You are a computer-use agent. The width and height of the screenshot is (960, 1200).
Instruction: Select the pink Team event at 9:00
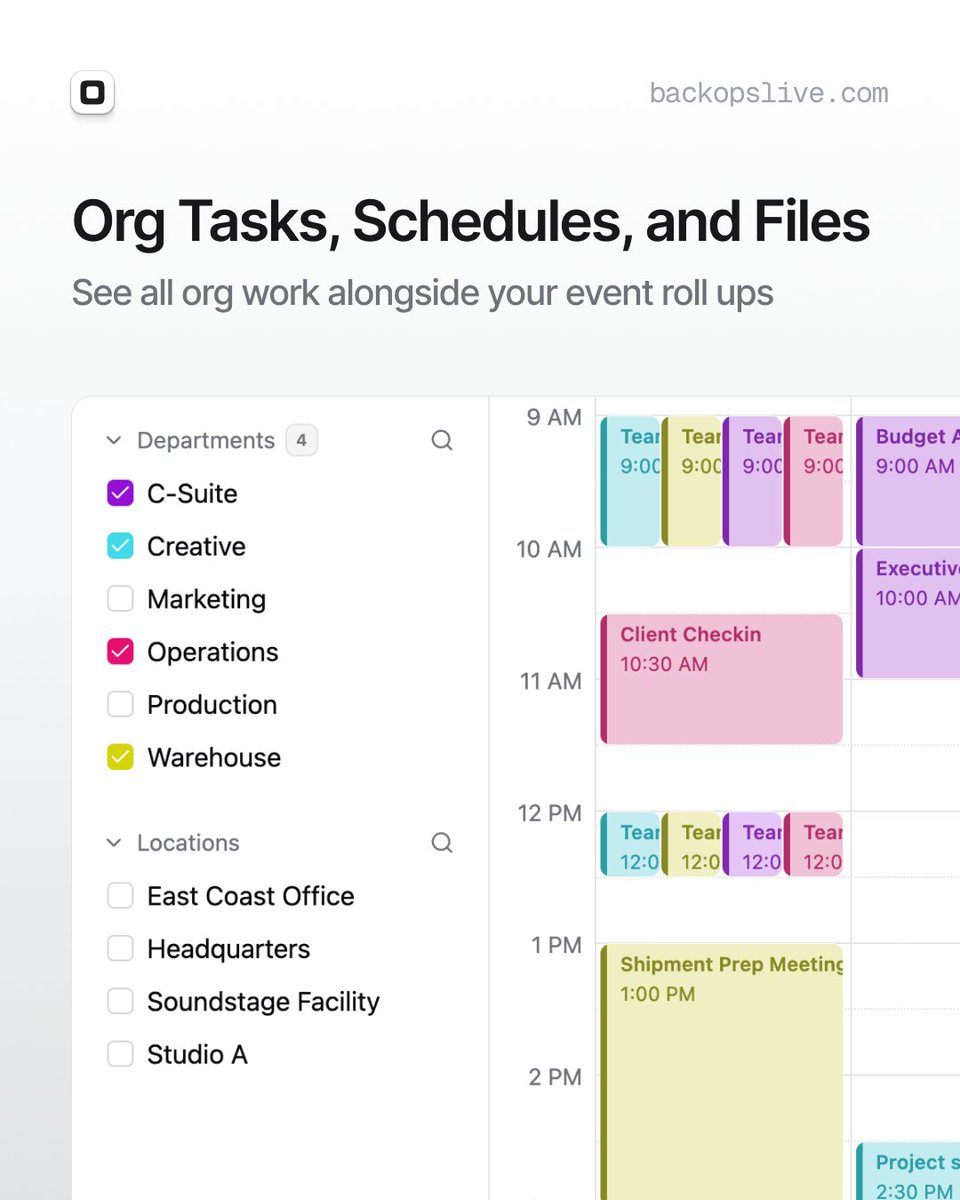click(x=813, y=481)
